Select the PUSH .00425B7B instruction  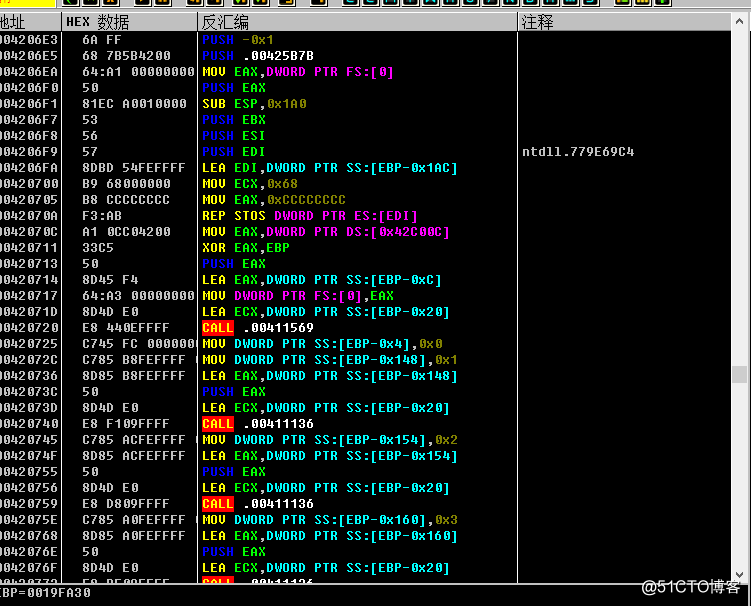point(258,56)
